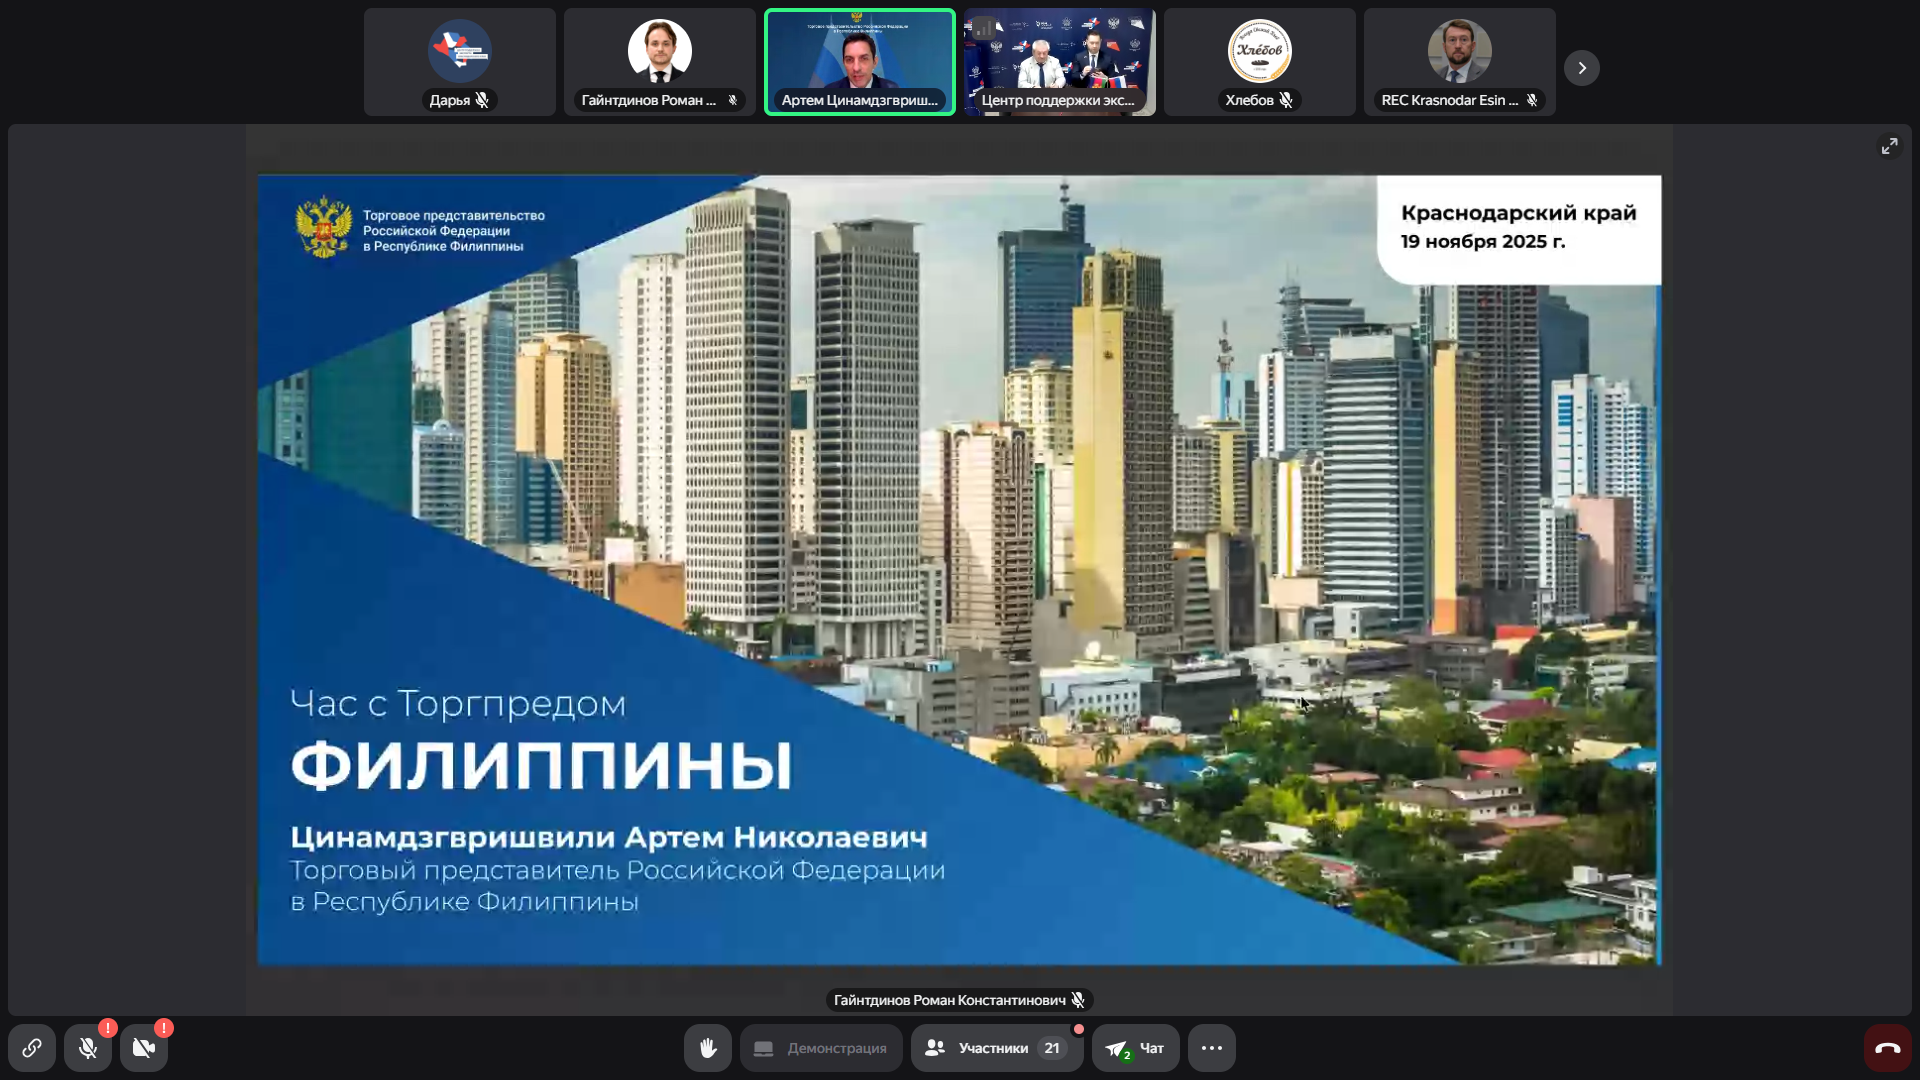Viewport: 1920px width, 1080px height.
Task: Click Гайнтдинов Роман tile's muted mic icon
Action: pos(733,100)
